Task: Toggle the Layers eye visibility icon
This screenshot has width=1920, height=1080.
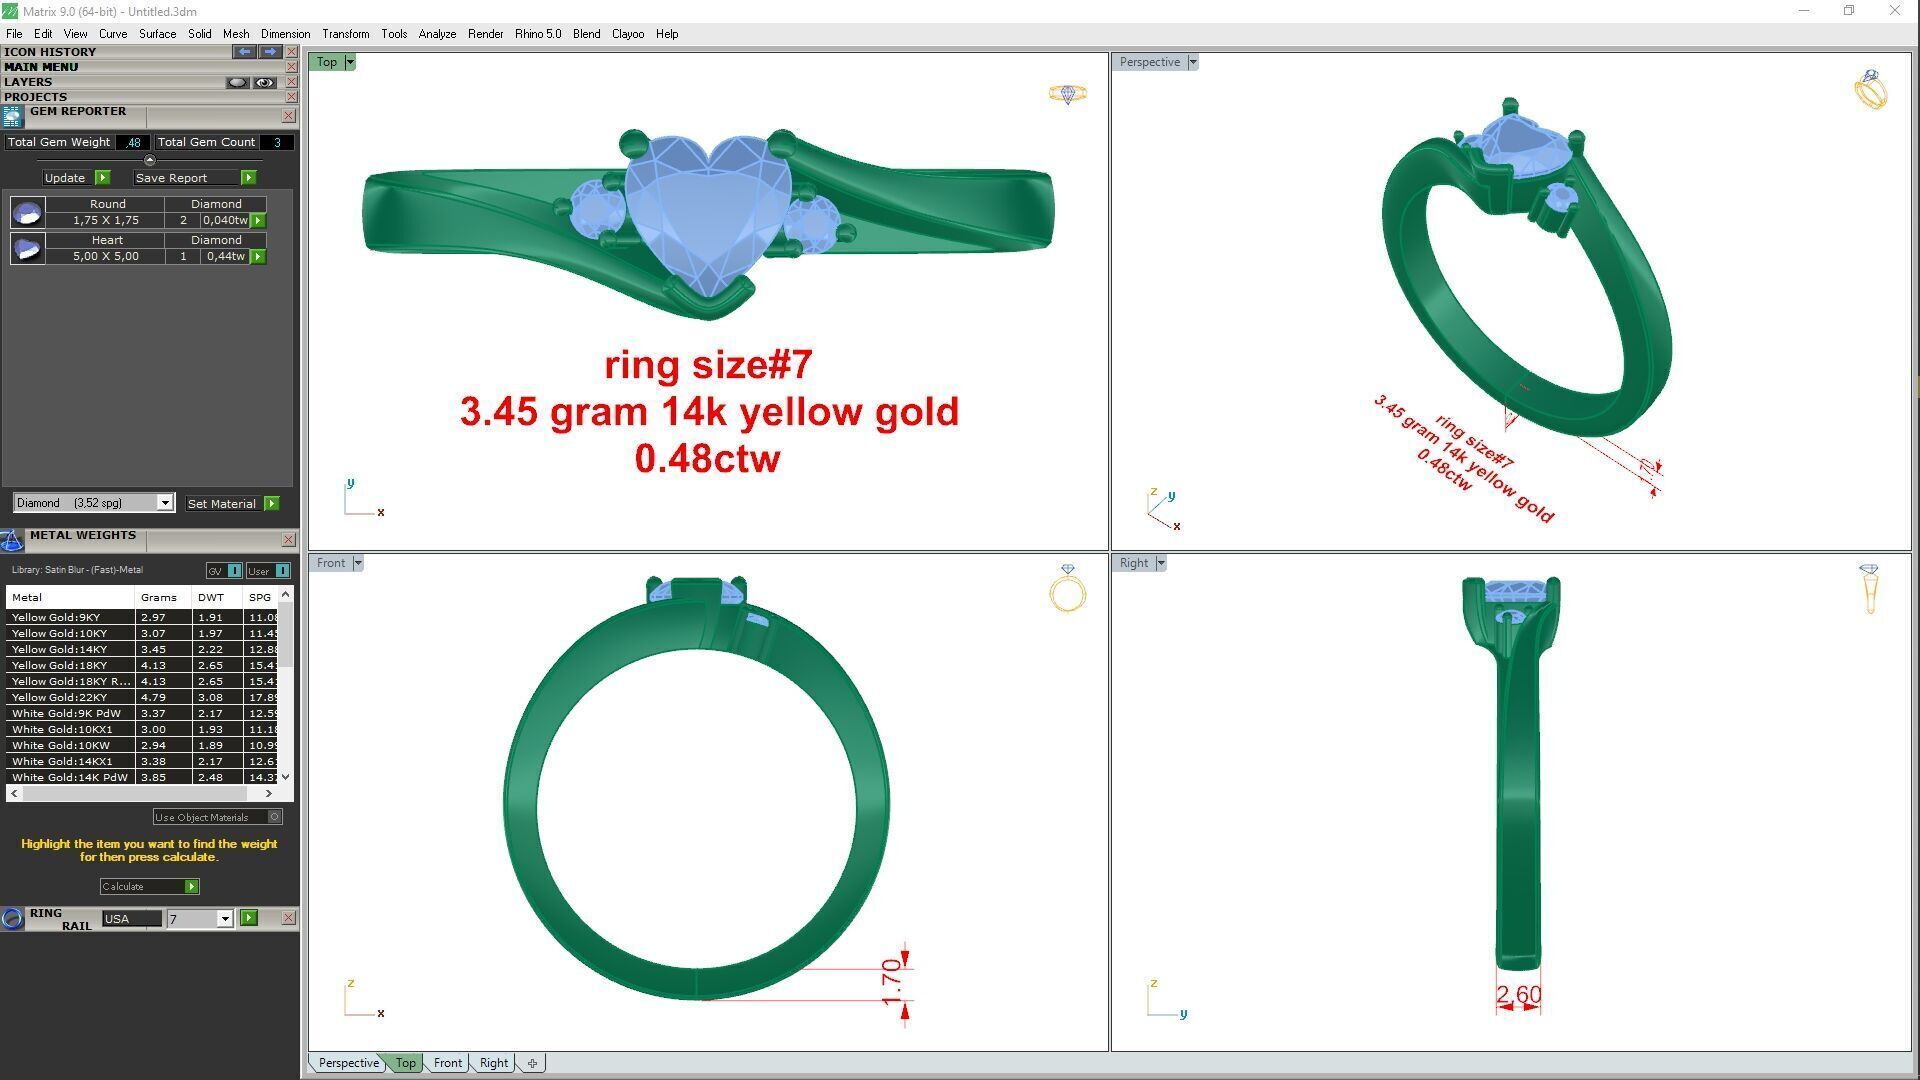Action: 264,82
